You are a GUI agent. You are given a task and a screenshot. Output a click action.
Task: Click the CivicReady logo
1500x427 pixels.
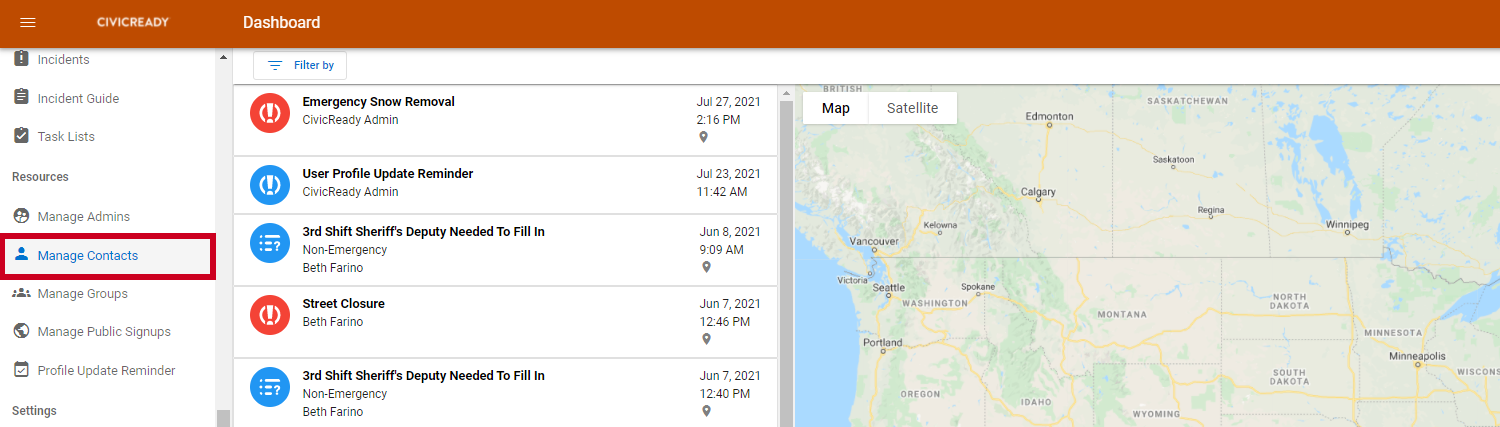132,22
